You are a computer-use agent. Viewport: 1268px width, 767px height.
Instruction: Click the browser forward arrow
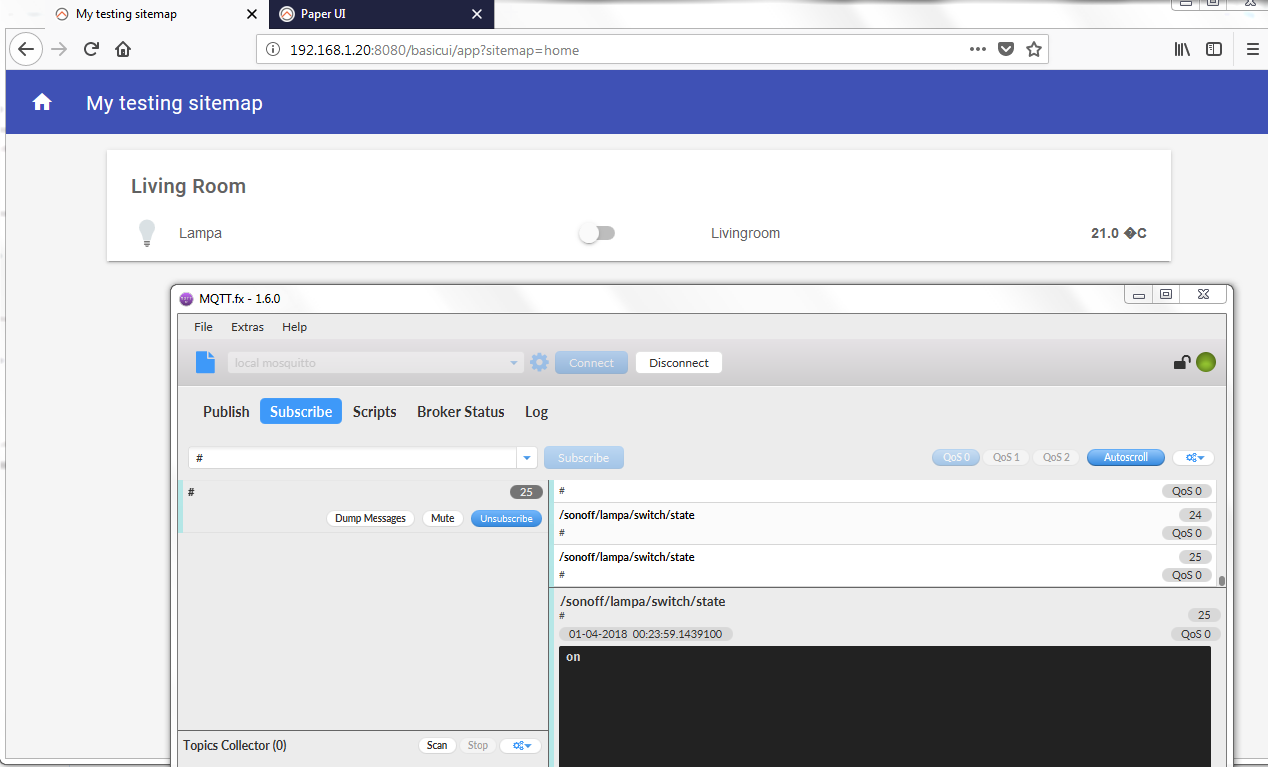pyautogui.click(x=60, y=49)
